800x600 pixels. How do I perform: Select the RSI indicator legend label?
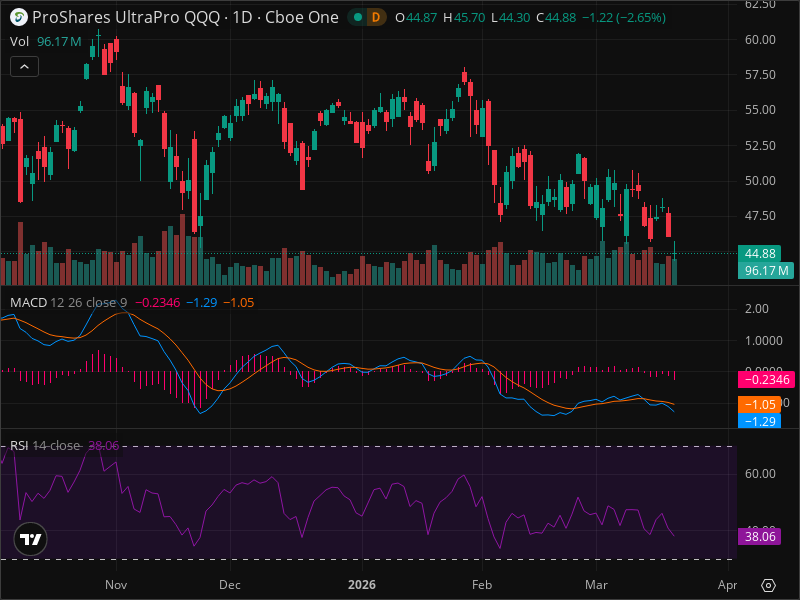[19, 445]
